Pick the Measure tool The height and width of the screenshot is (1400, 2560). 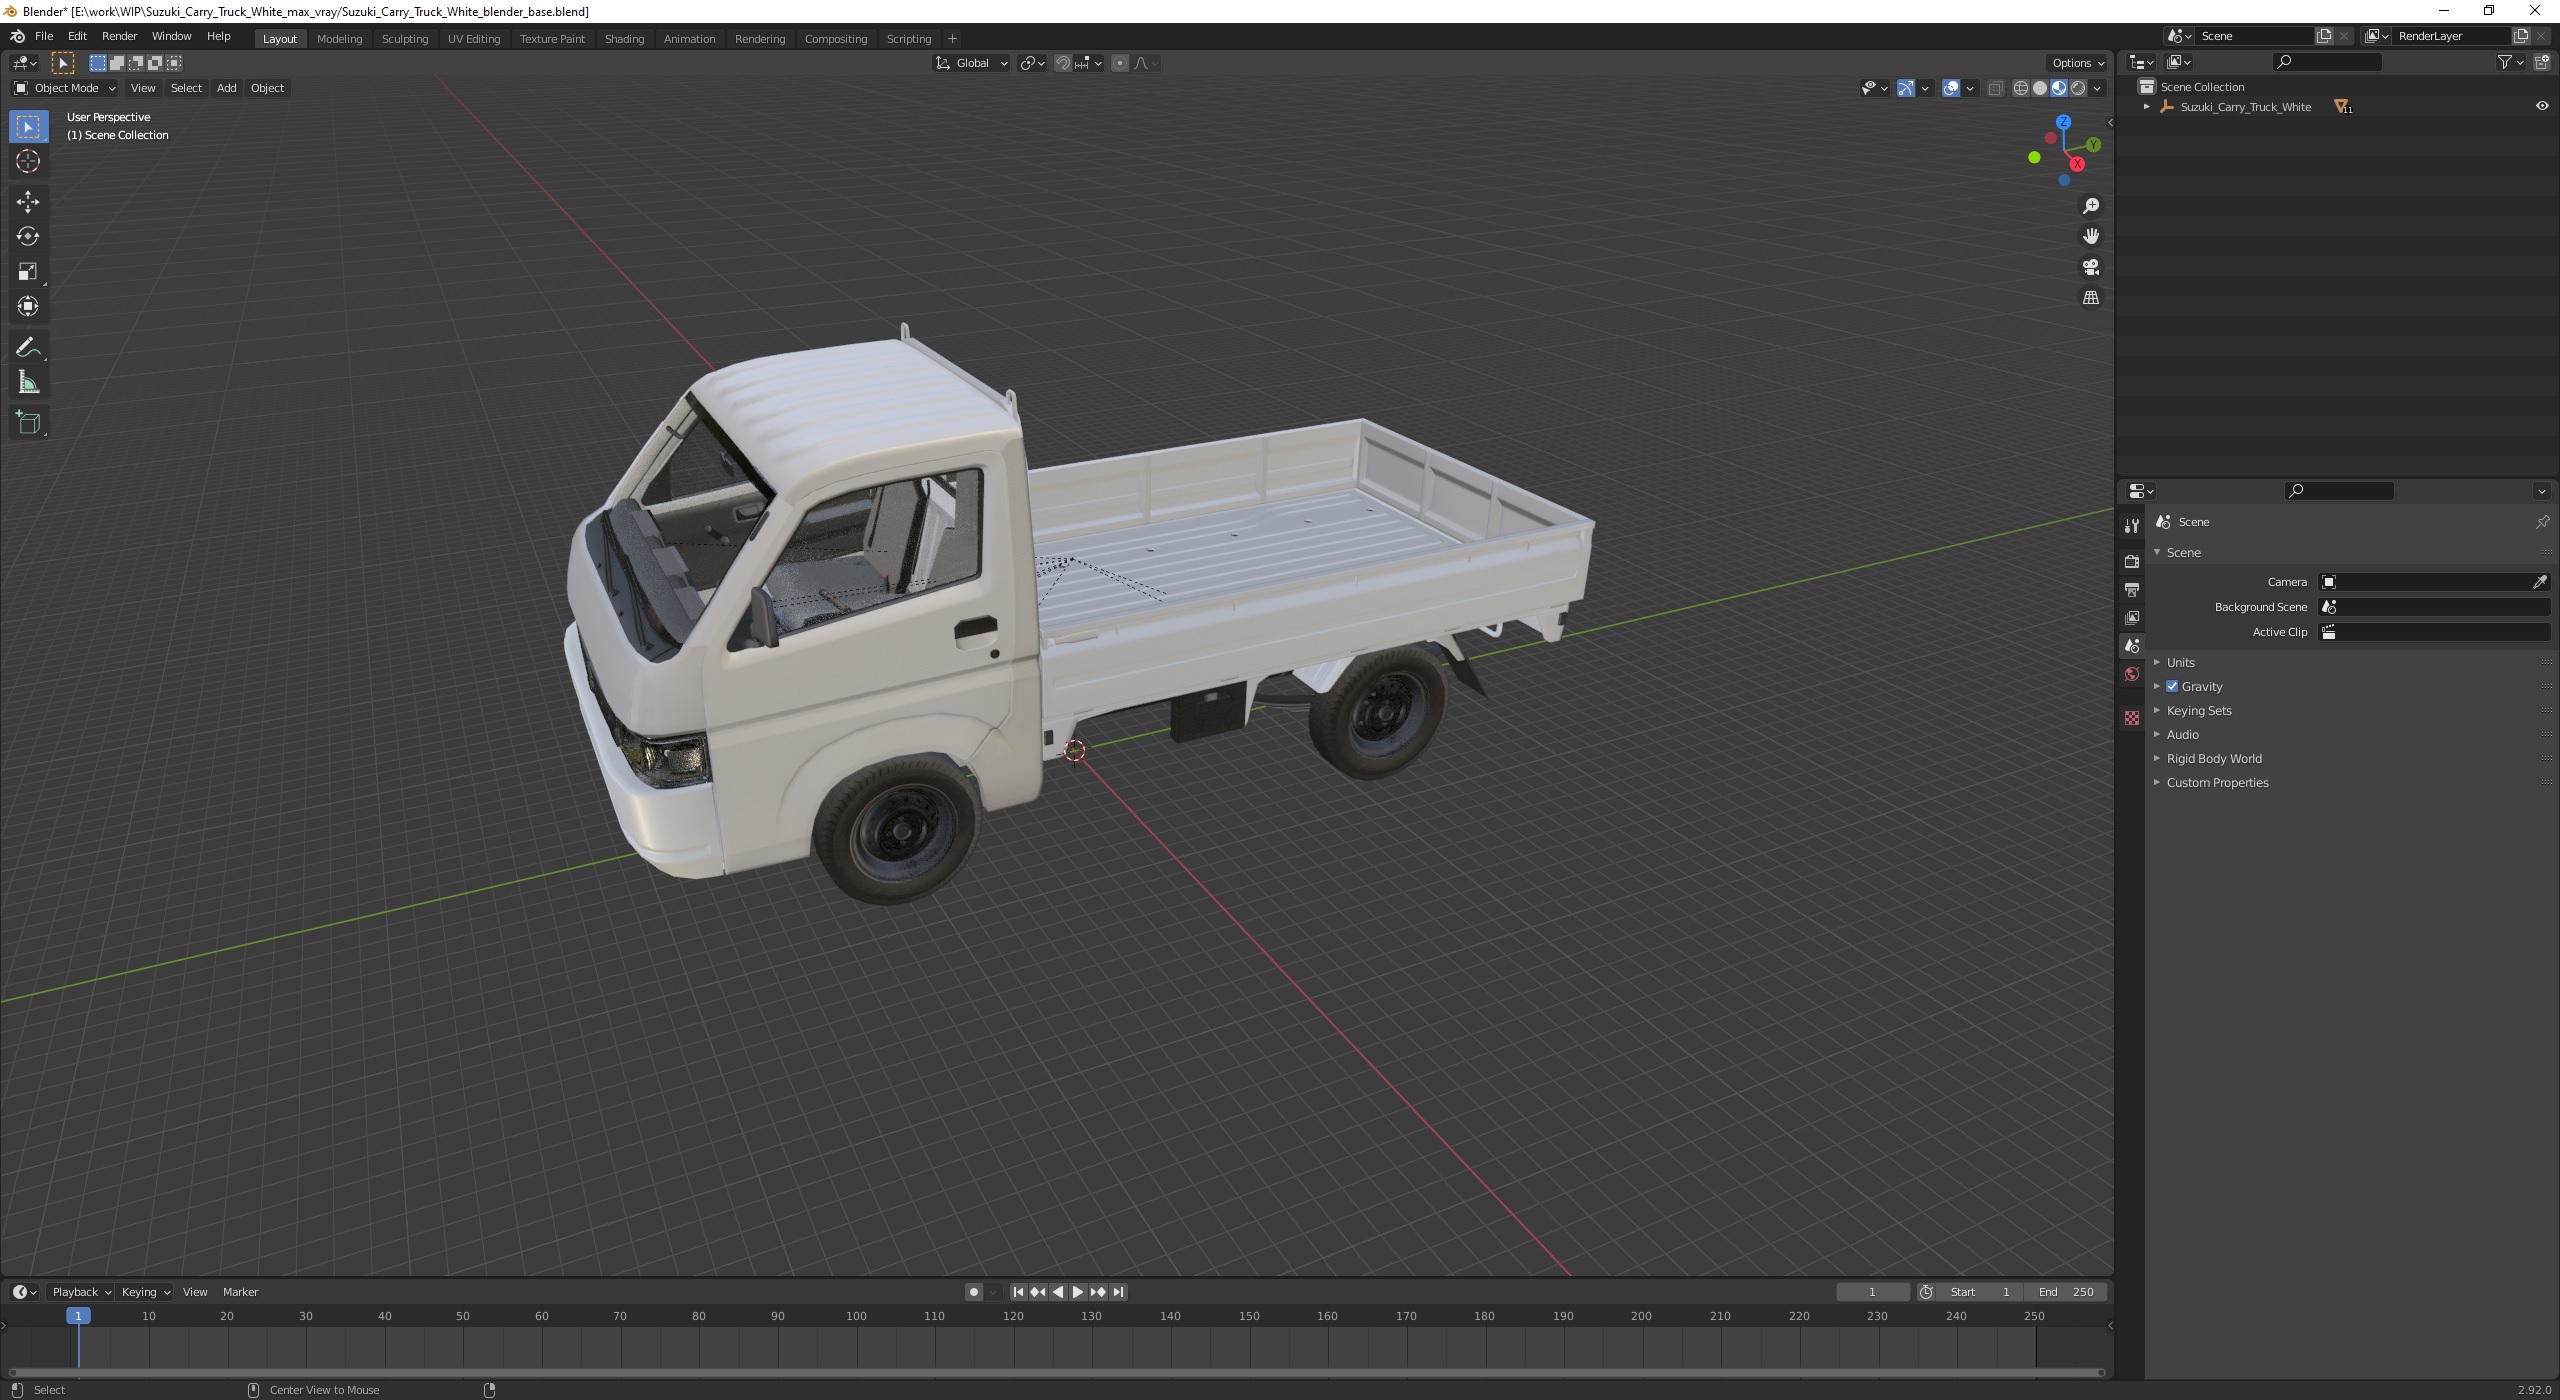(x=28, y=382)
